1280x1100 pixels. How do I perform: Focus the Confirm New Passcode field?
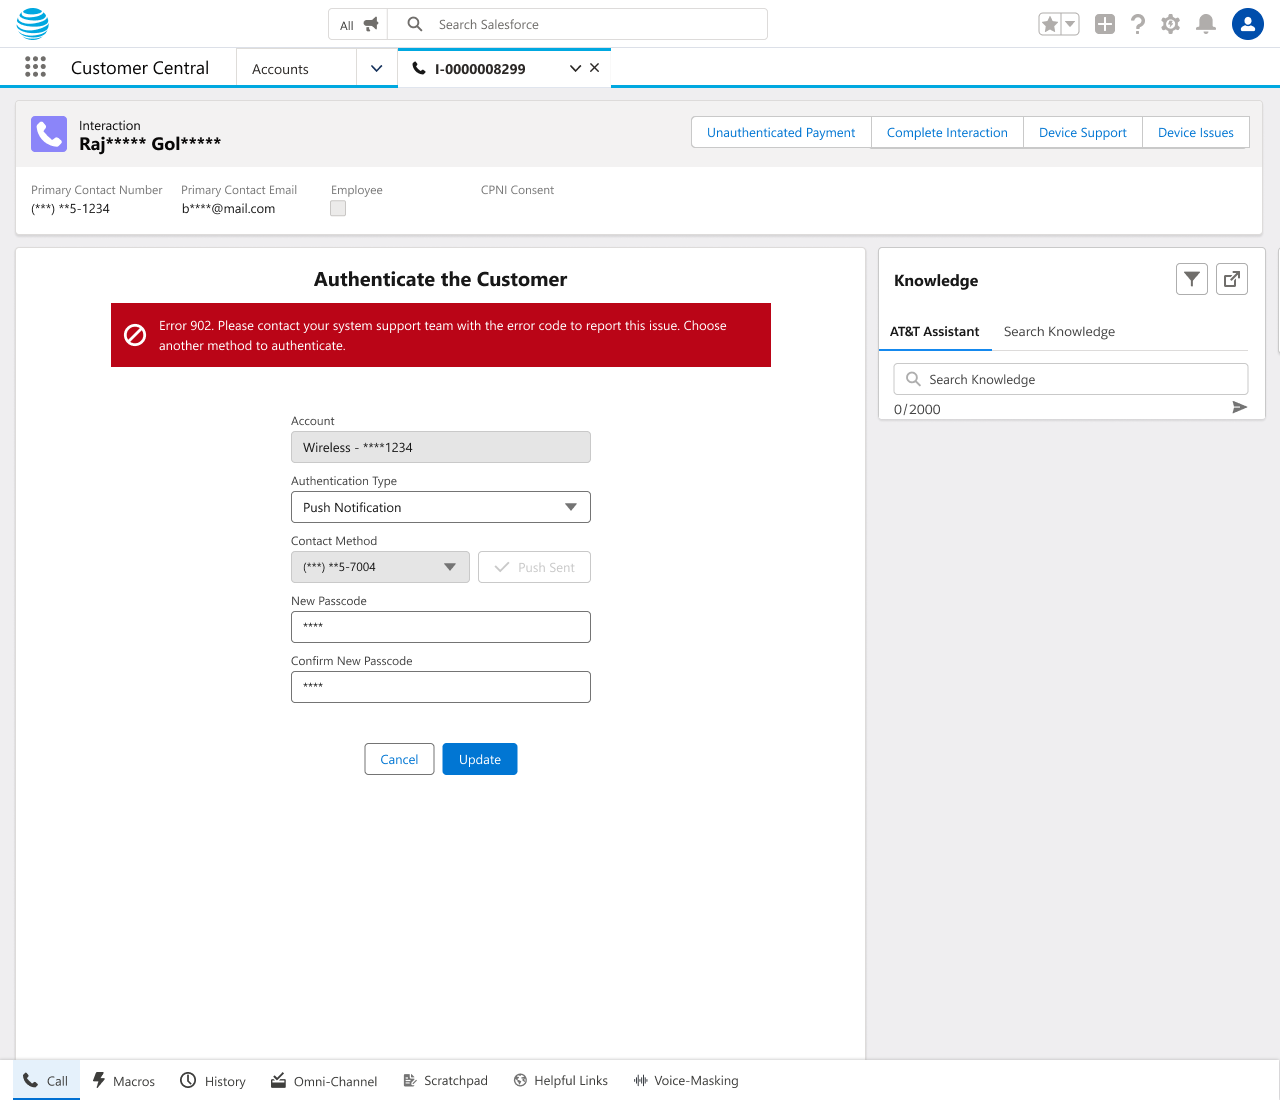click(x=441, y=687)
